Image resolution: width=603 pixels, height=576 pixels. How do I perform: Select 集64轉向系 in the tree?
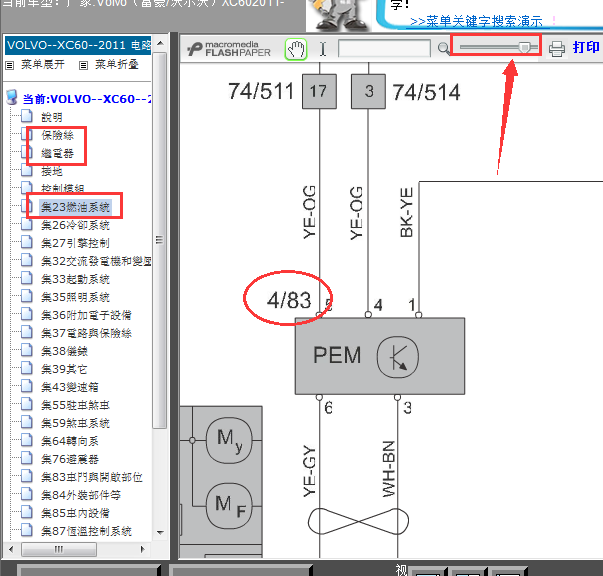[x=70, y=441]
